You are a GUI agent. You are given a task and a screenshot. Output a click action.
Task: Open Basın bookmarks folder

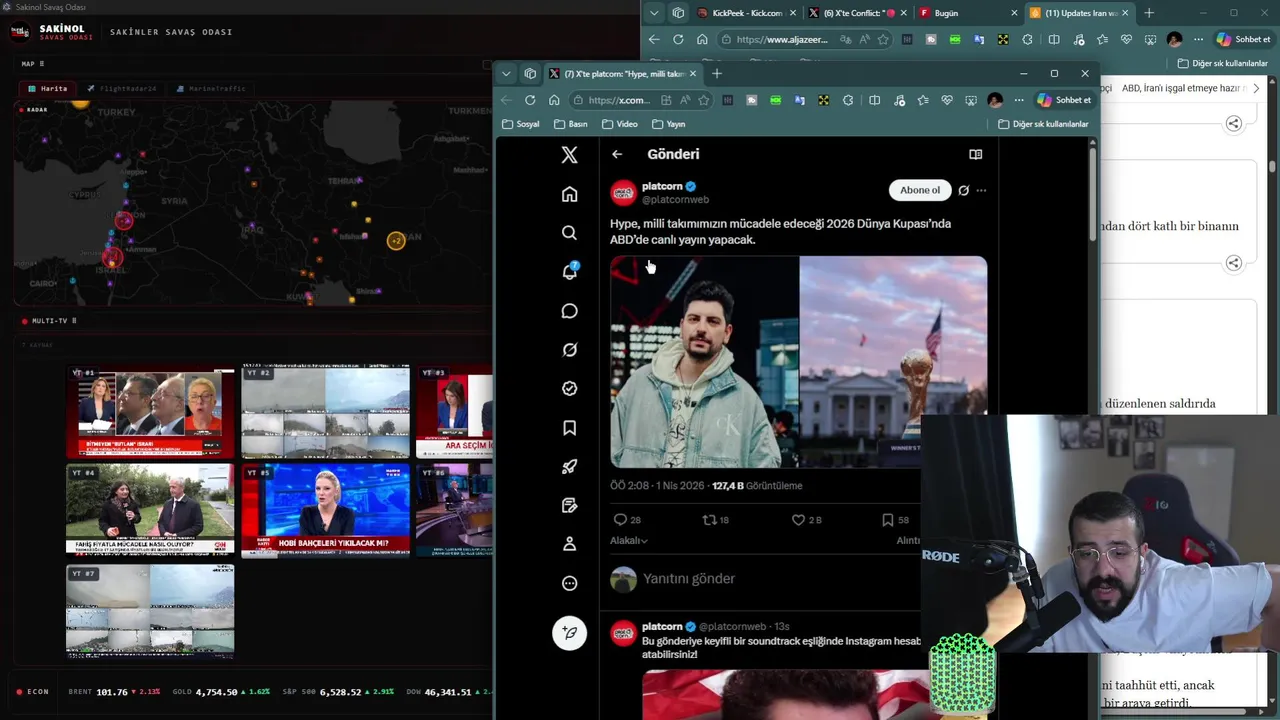point(571,124)
